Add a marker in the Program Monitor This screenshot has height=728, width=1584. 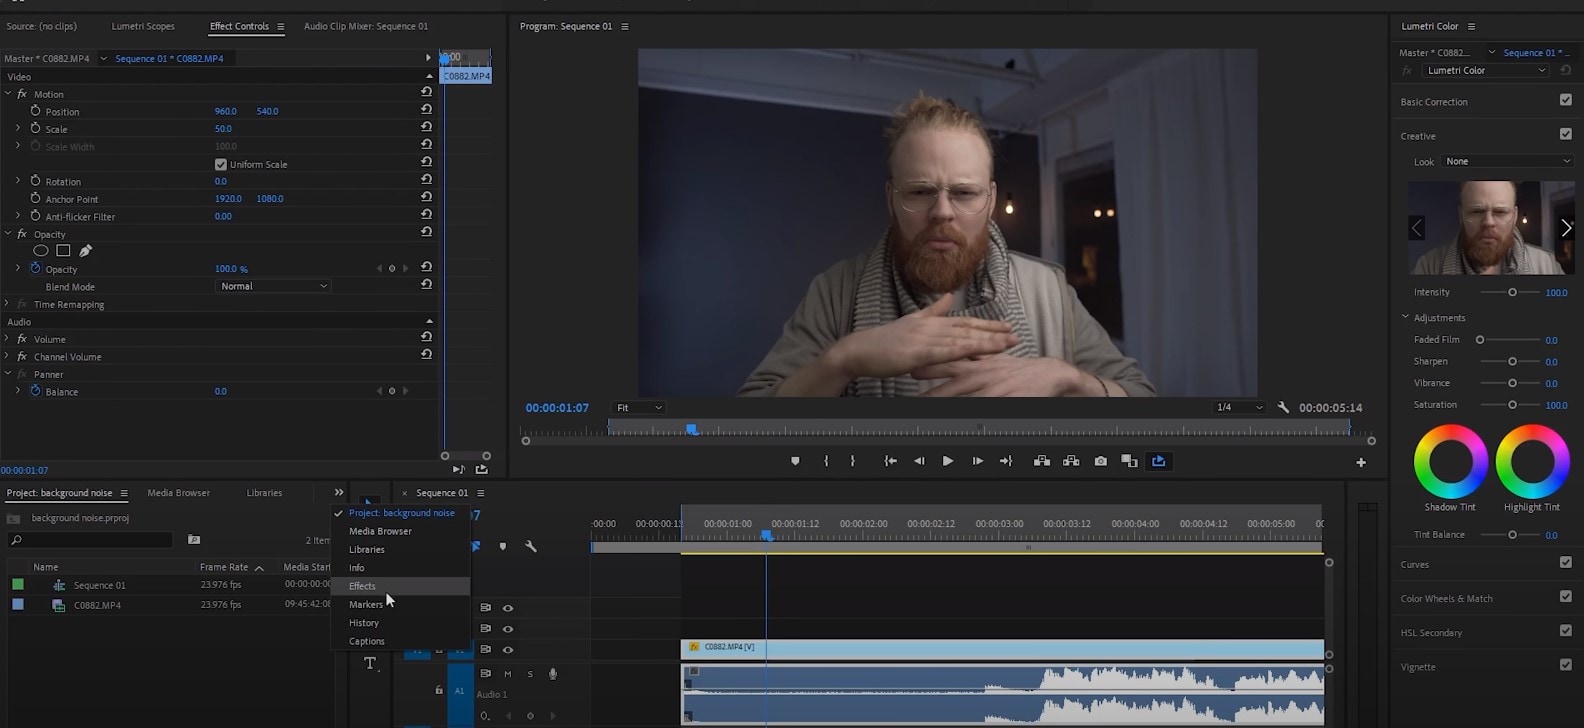click(x=795, y=461)
